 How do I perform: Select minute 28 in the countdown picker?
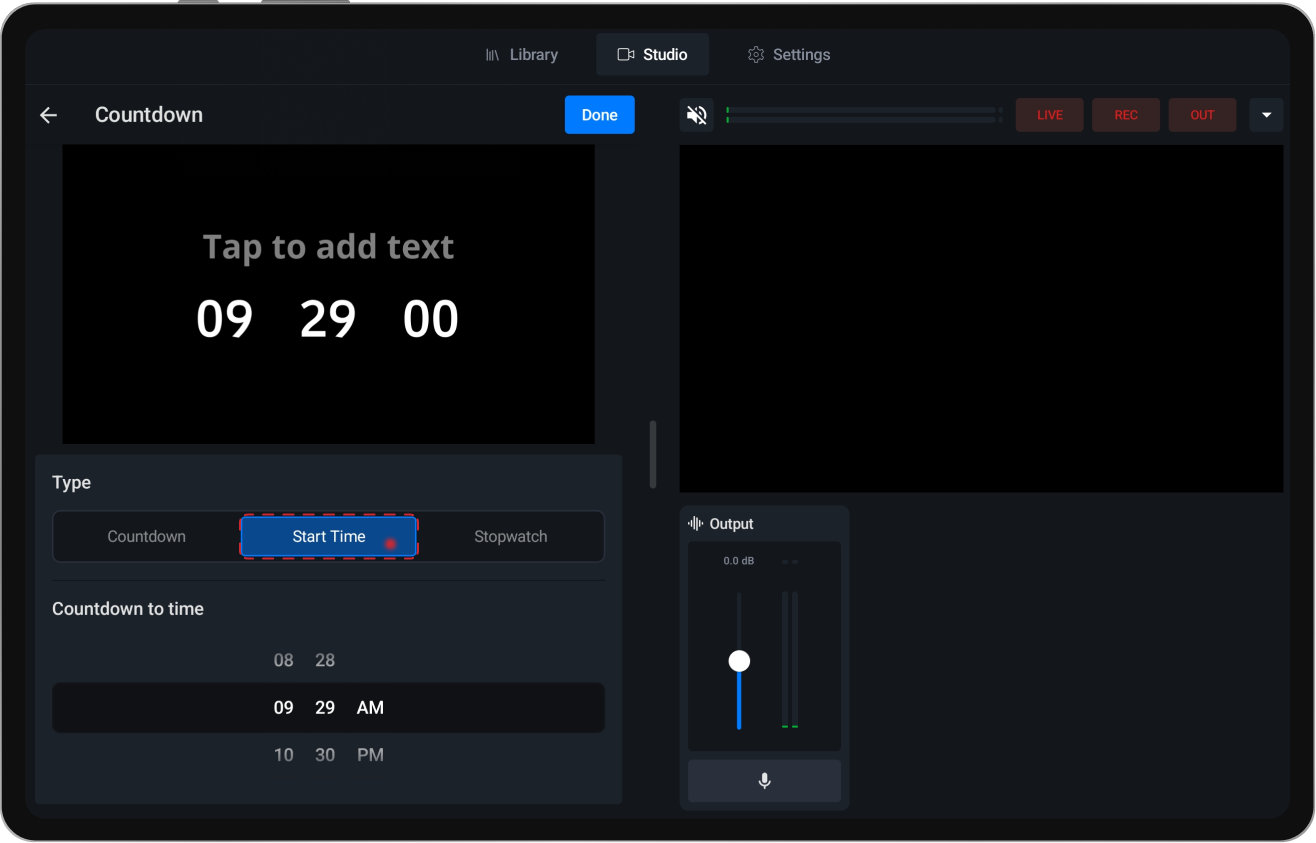(324, 660)
